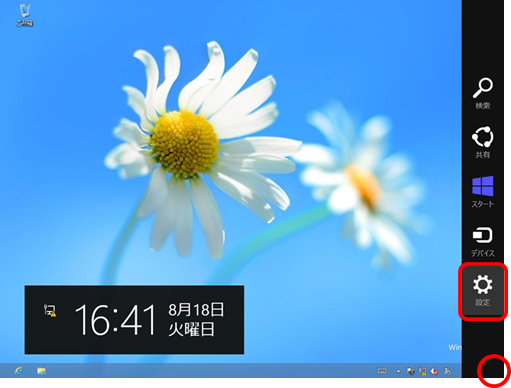Open the Search (検索) charm
This screenshot has width=511, height=388.
pyautogui.click(x=482, y=93)
